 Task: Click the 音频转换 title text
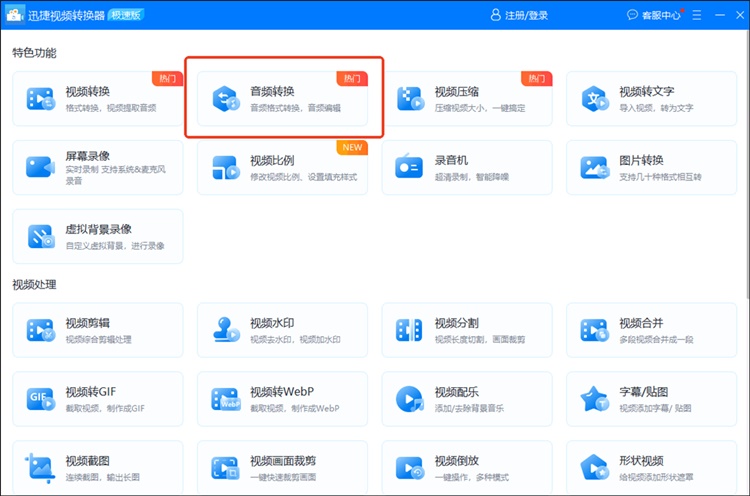(272, 91)
